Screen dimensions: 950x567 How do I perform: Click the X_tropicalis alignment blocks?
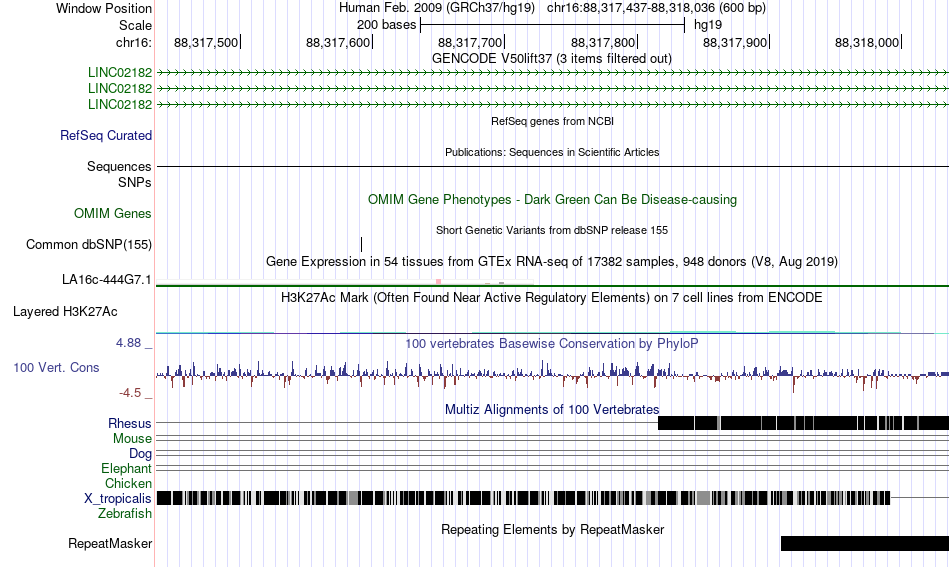(x=523, y=499)
